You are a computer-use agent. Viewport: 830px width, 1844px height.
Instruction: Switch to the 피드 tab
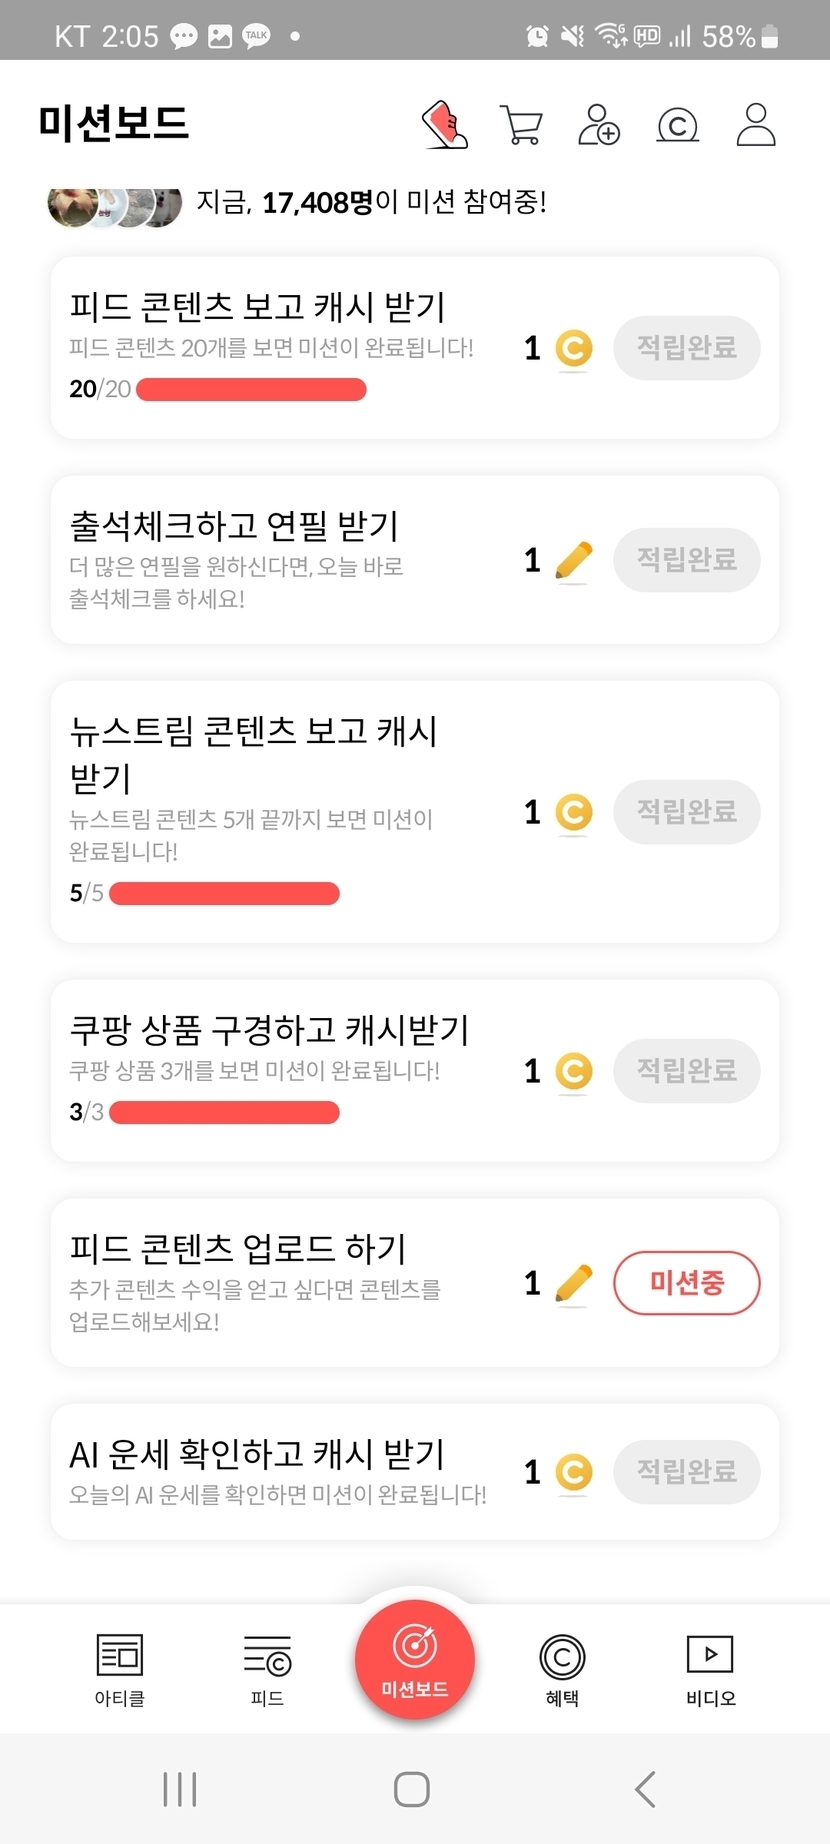pos(267,1669)
